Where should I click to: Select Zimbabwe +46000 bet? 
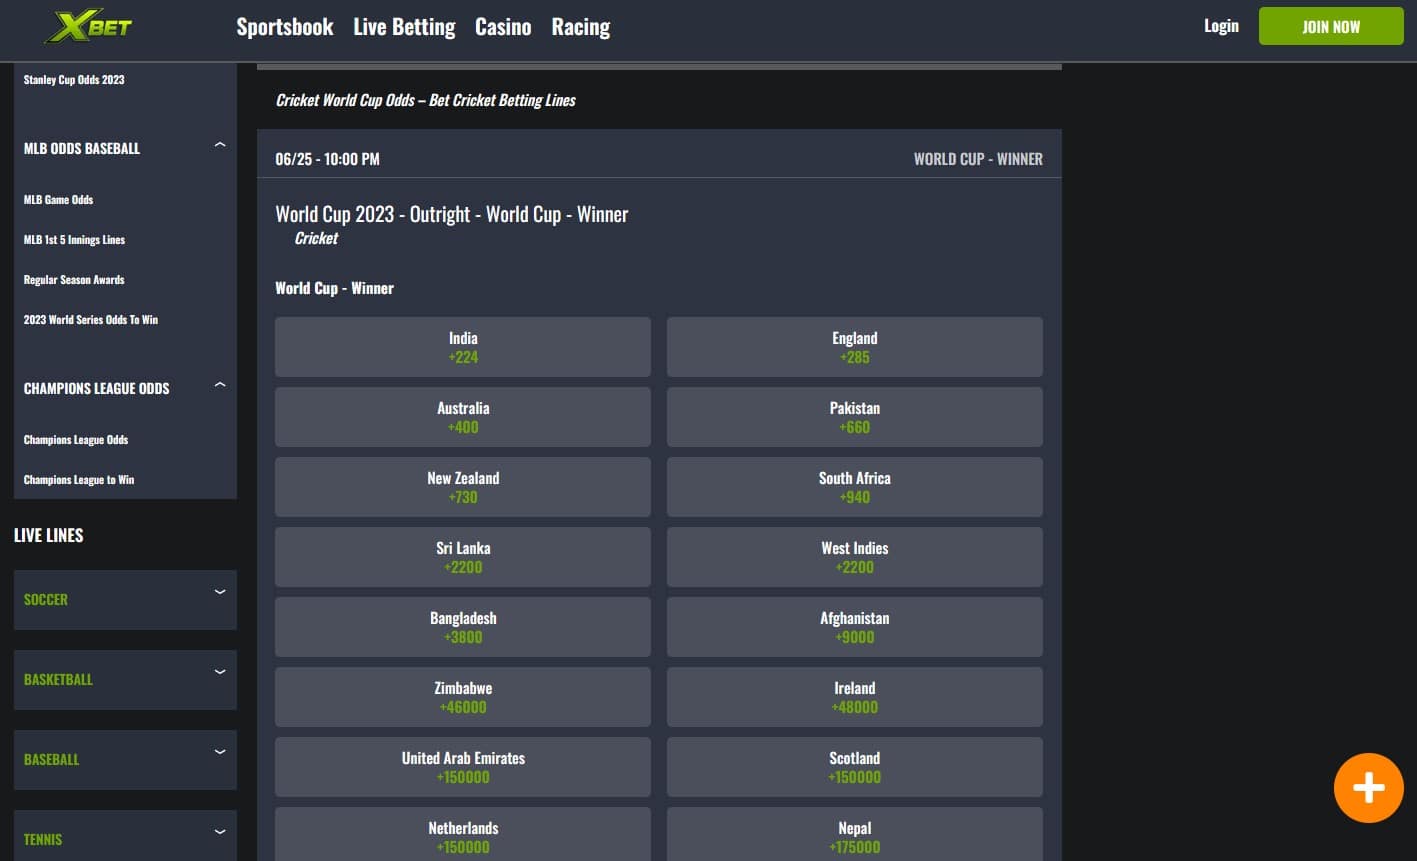[463, 697]
